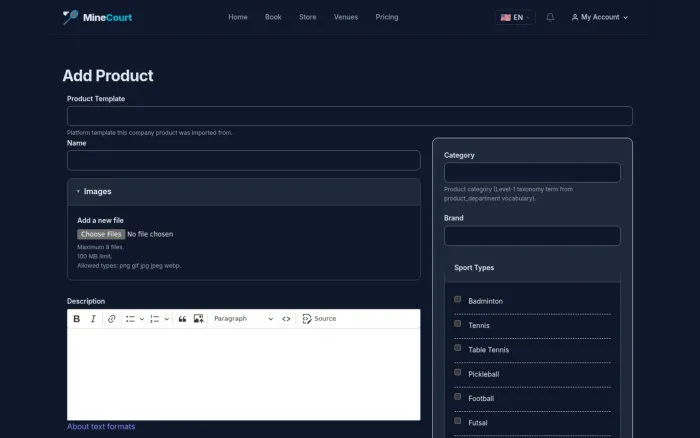Open the Pricing page
The height and width of the screenshot is (438, 700).
[387, 17]
